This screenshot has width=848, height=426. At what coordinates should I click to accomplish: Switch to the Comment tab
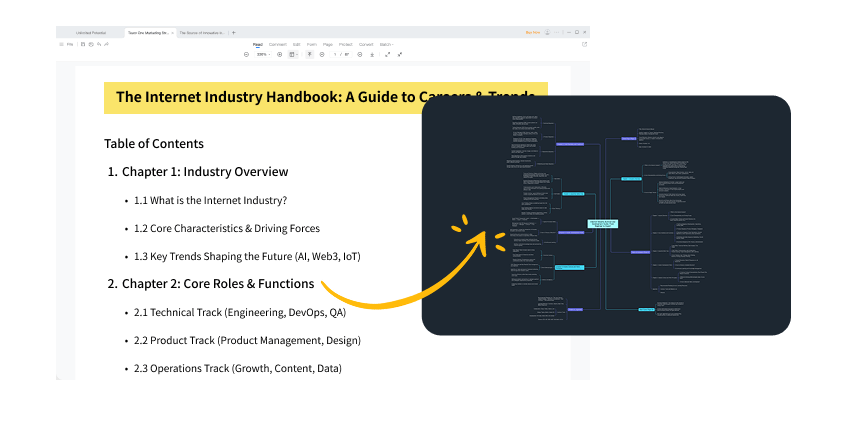(277, 44)
